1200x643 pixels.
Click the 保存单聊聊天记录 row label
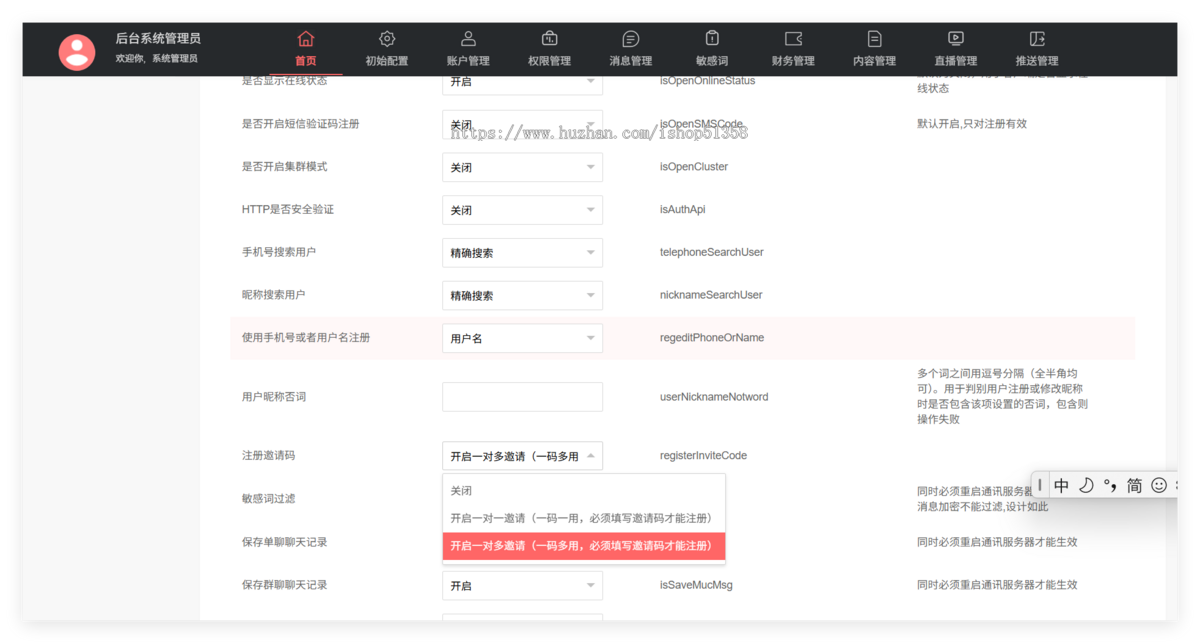[x=284, y=542]
